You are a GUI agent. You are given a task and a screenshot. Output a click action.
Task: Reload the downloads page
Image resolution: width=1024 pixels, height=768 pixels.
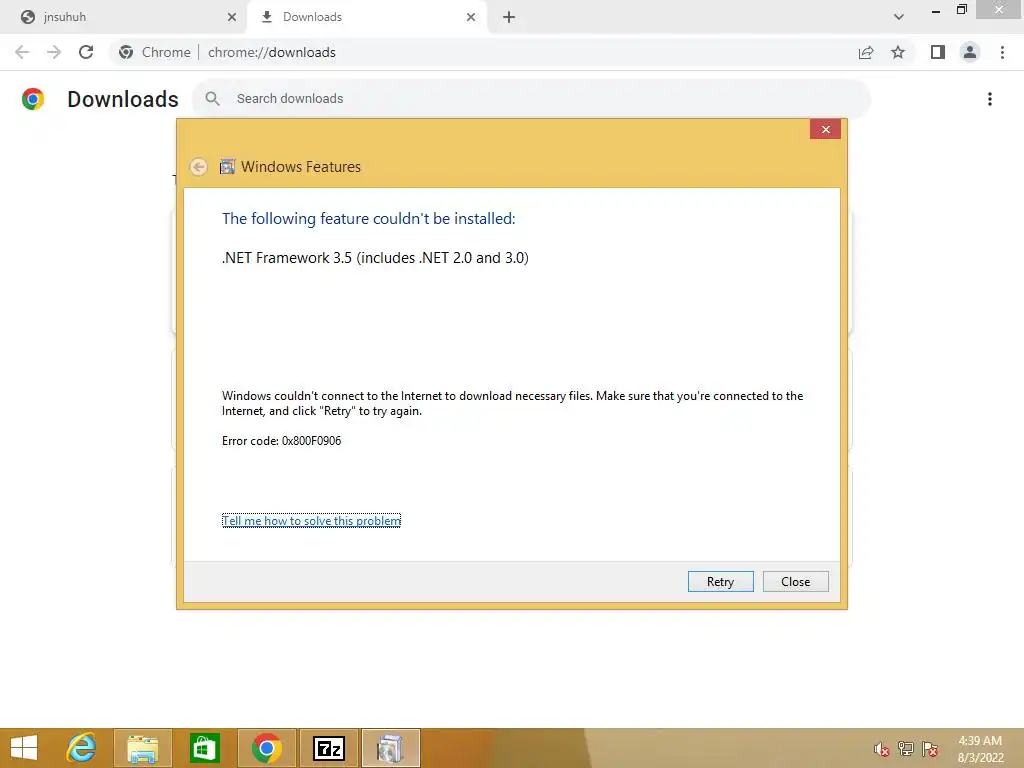coord(86,52)
